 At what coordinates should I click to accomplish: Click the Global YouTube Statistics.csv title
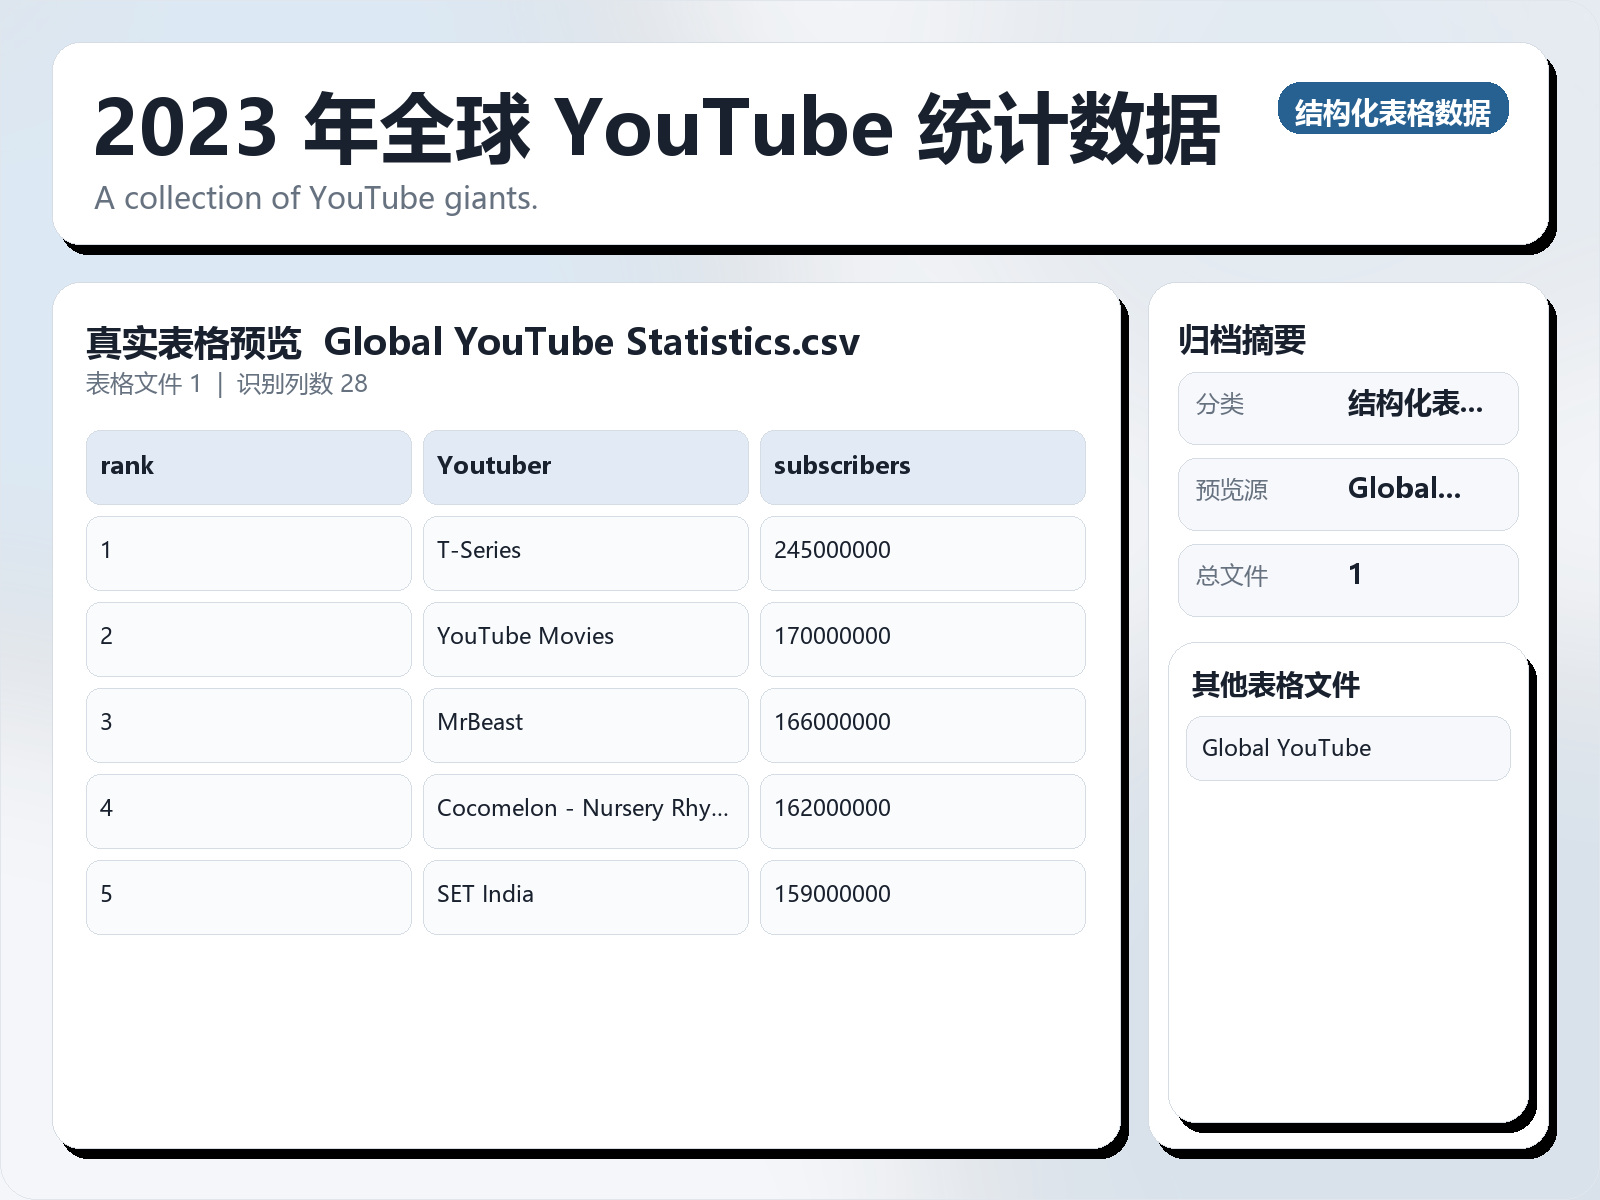click(x=593, y=341)
